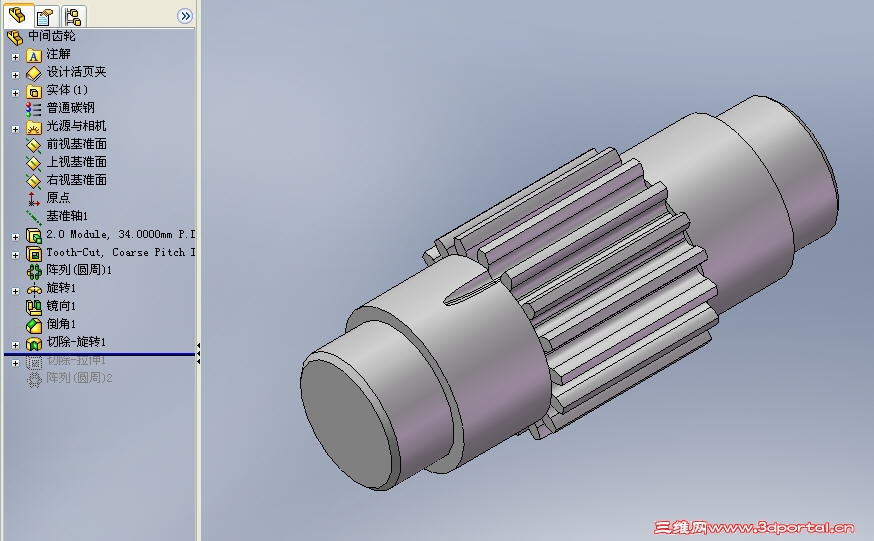Expand the 旋转1 revolve node
This screenshot has height=541, width=874.
pos(16,291)
